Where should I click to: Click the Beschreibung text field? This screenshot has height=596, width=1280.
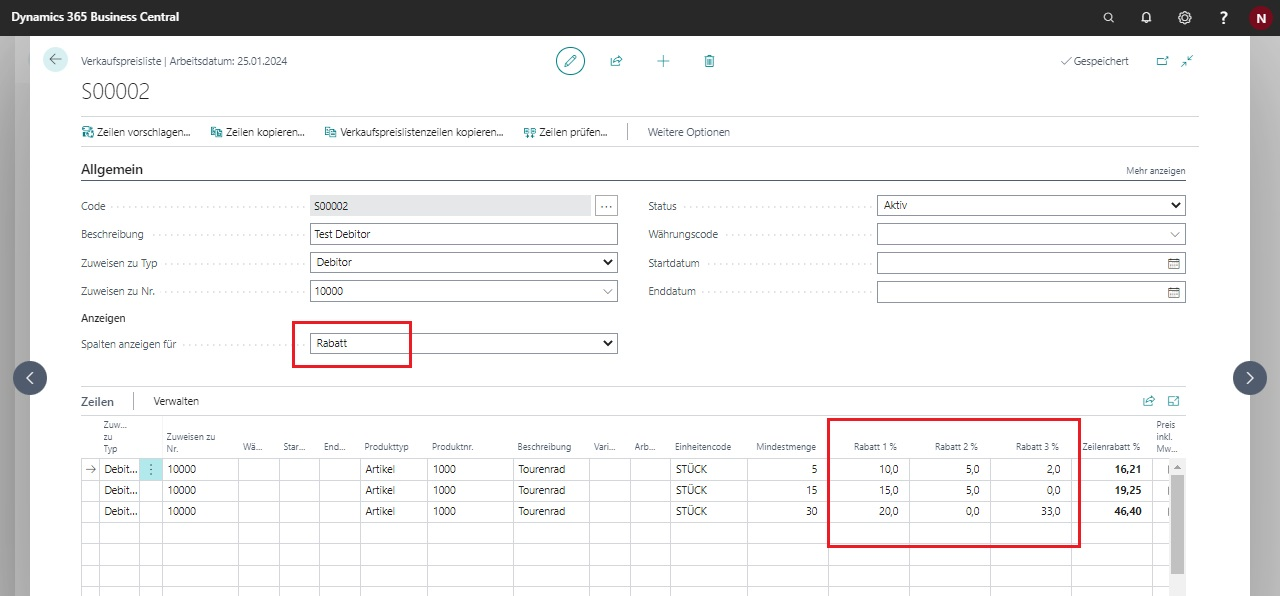point(464,234)
